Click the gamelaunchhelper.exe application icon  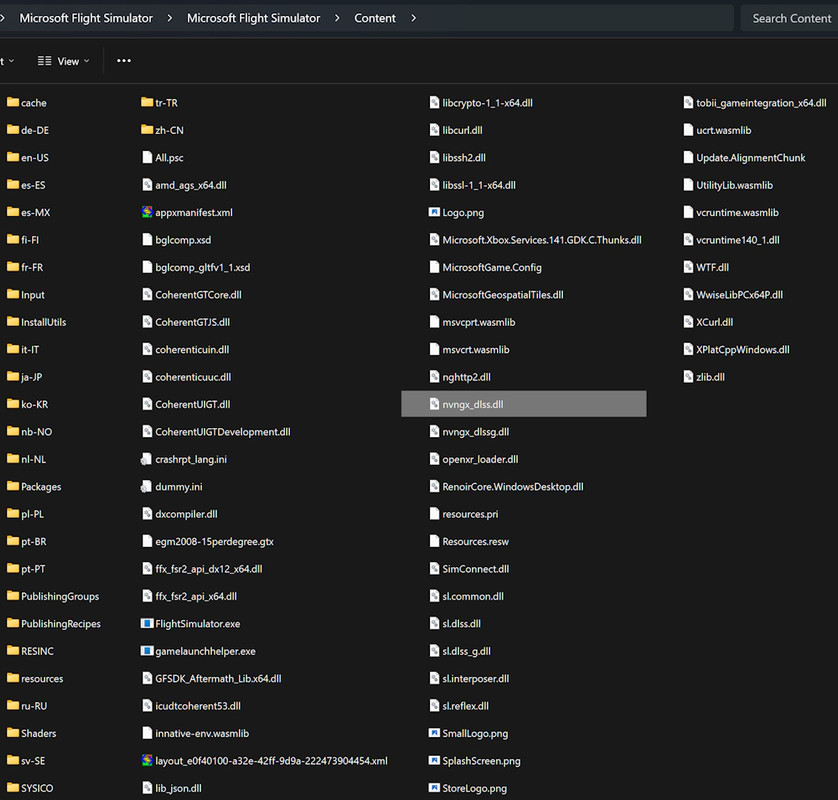[x=147, y=650]
